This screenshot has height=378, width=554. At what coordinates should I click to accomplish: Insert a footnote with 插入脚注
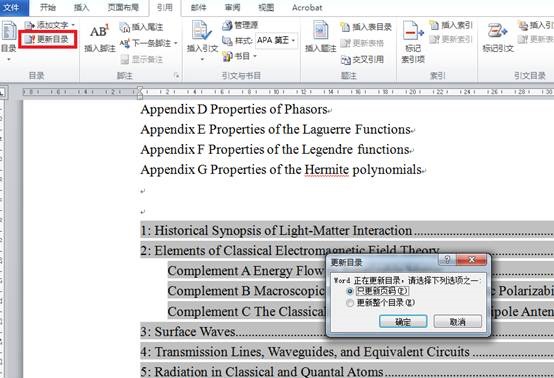click(100, 39)
